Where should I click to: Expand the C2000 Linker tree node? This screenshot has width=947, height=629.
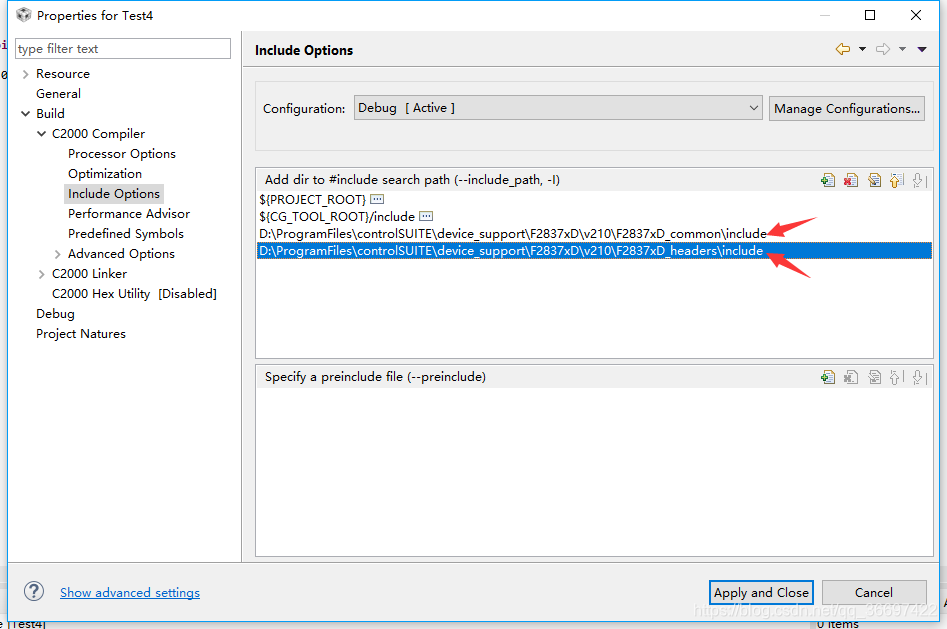tap(41, 274)
